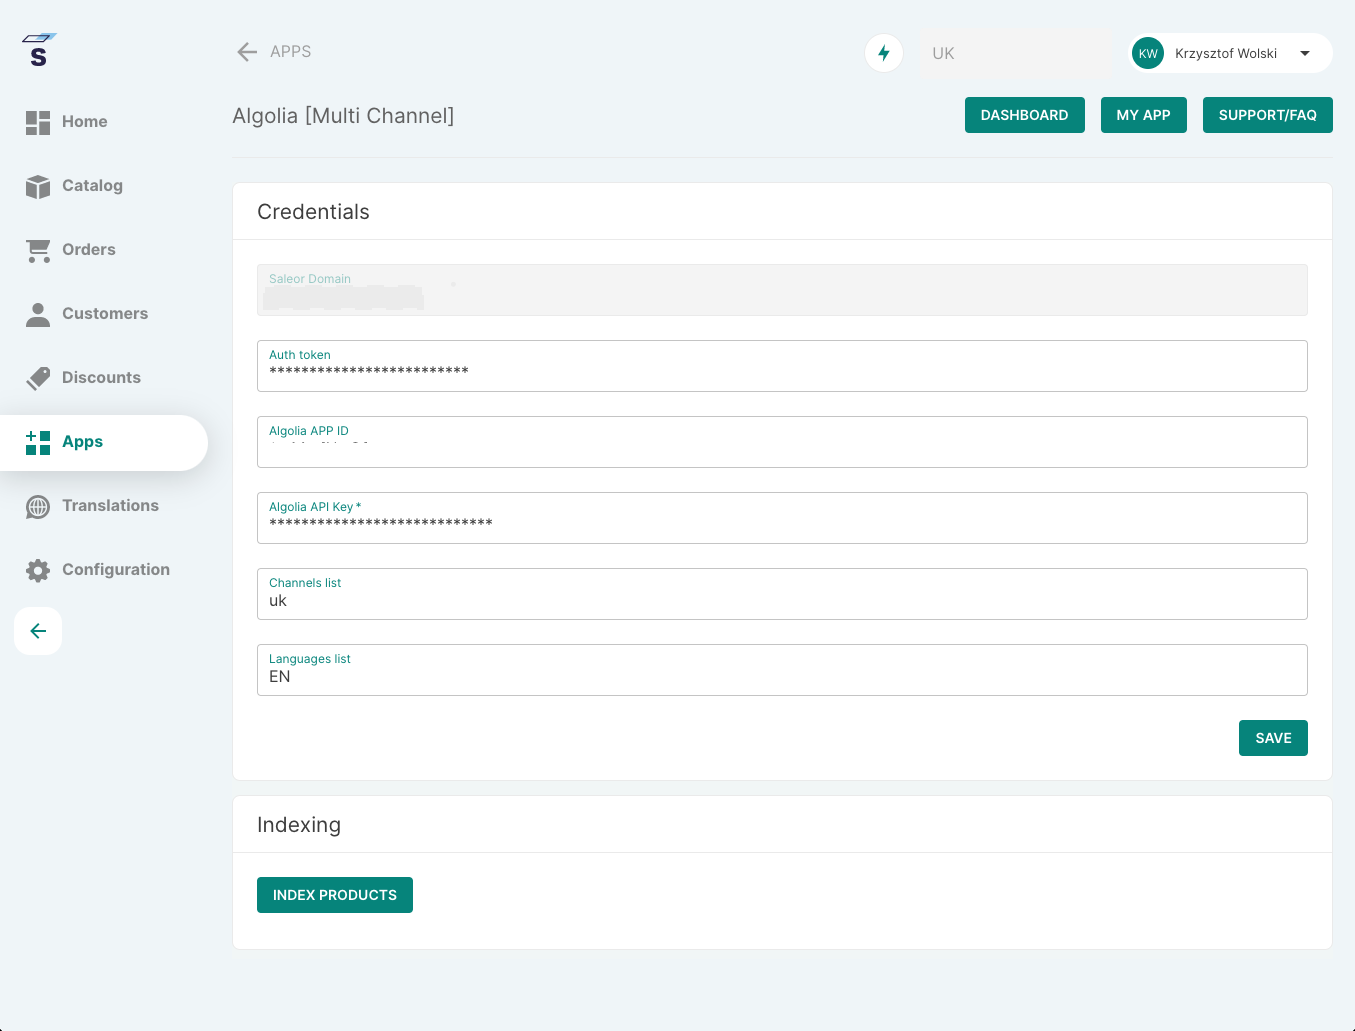1355x1031 pixels.
Task: Click INDEX PRODUCTS button
Action: click(335, 895)
